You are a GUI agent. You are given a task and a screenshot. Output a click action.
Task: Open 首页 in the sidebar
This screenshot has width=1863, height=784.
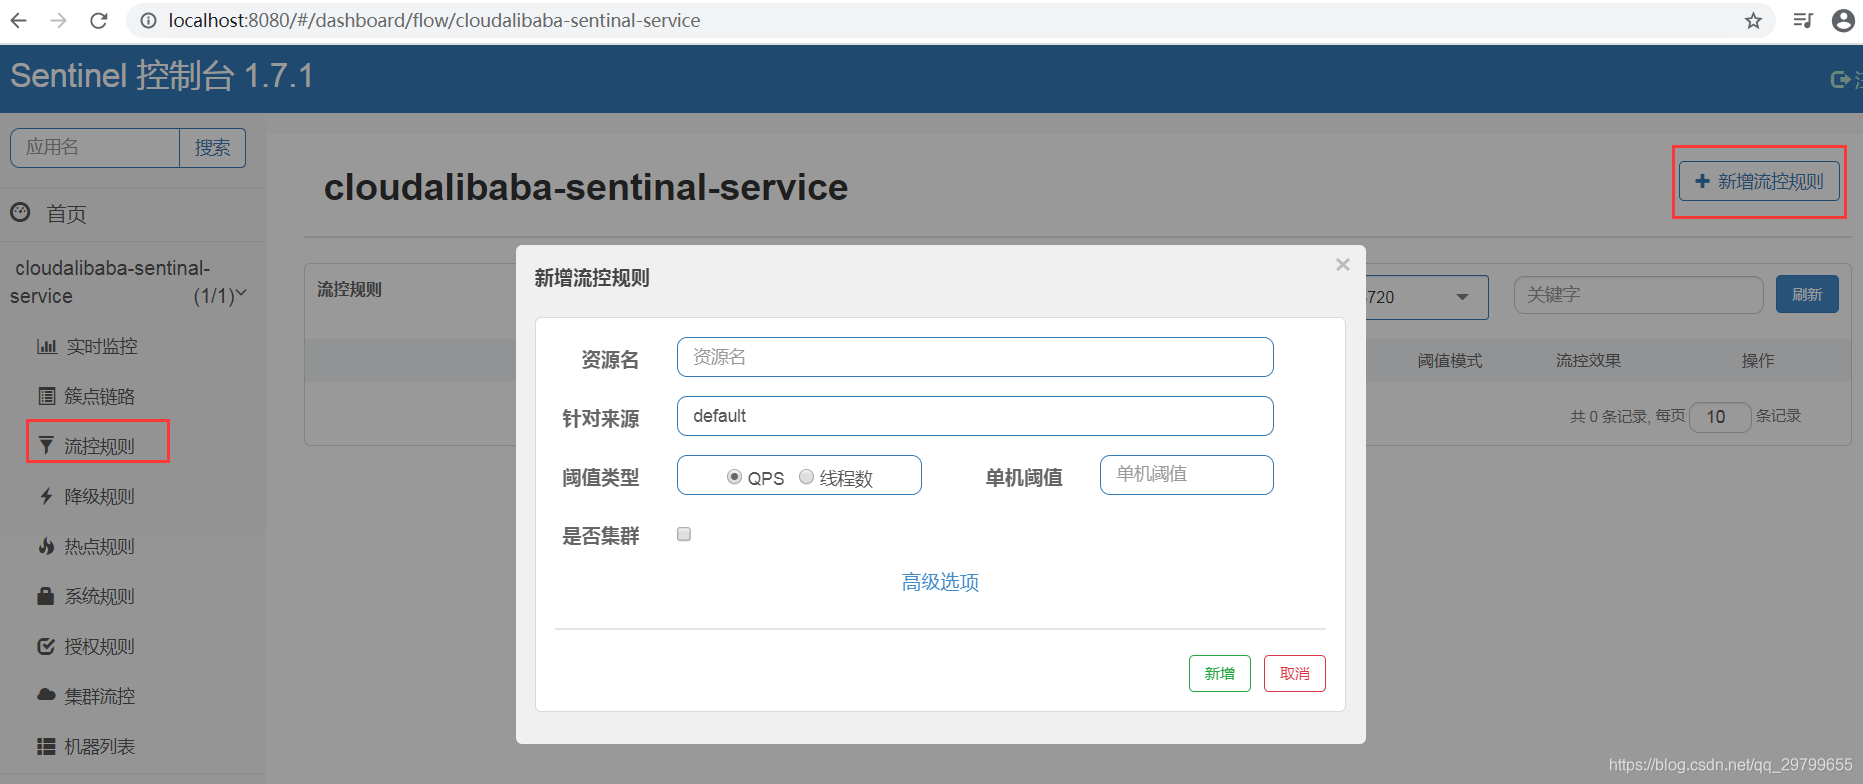click(x=66, y=213)
